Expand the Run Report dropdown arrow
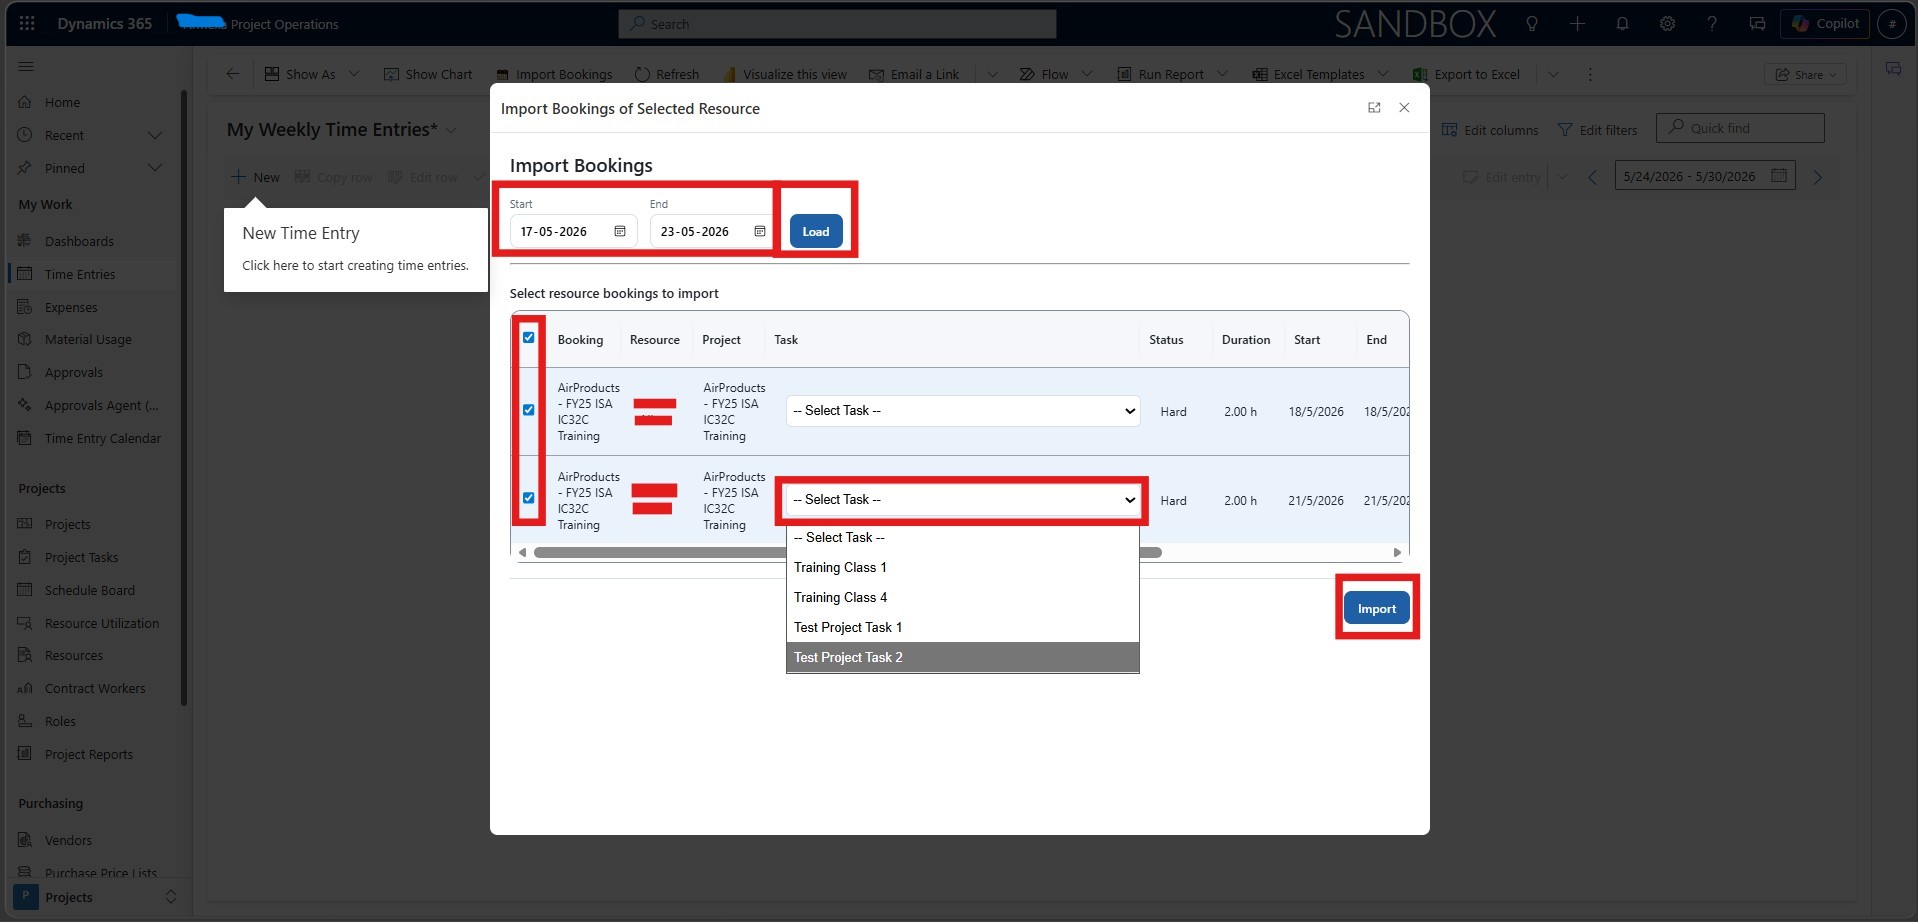Screen dimensions: 1918x922 [1223, 74]
